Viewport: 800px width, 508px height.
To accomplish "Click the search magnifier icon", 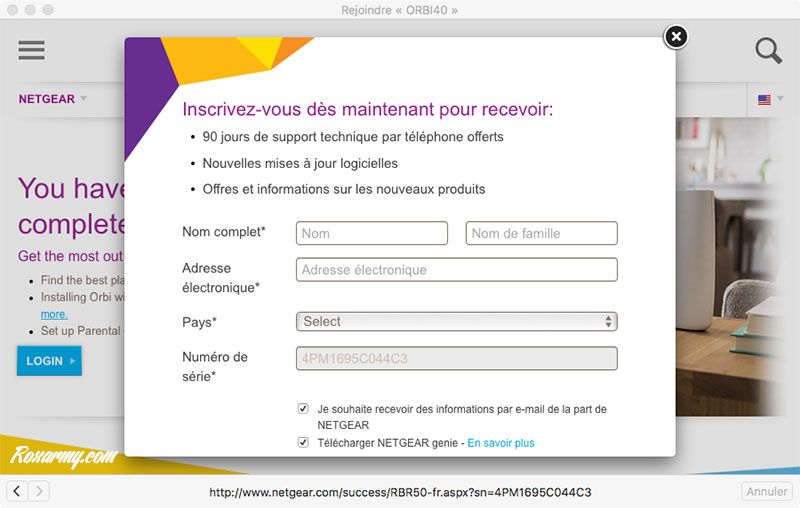I will coord(768,50).
